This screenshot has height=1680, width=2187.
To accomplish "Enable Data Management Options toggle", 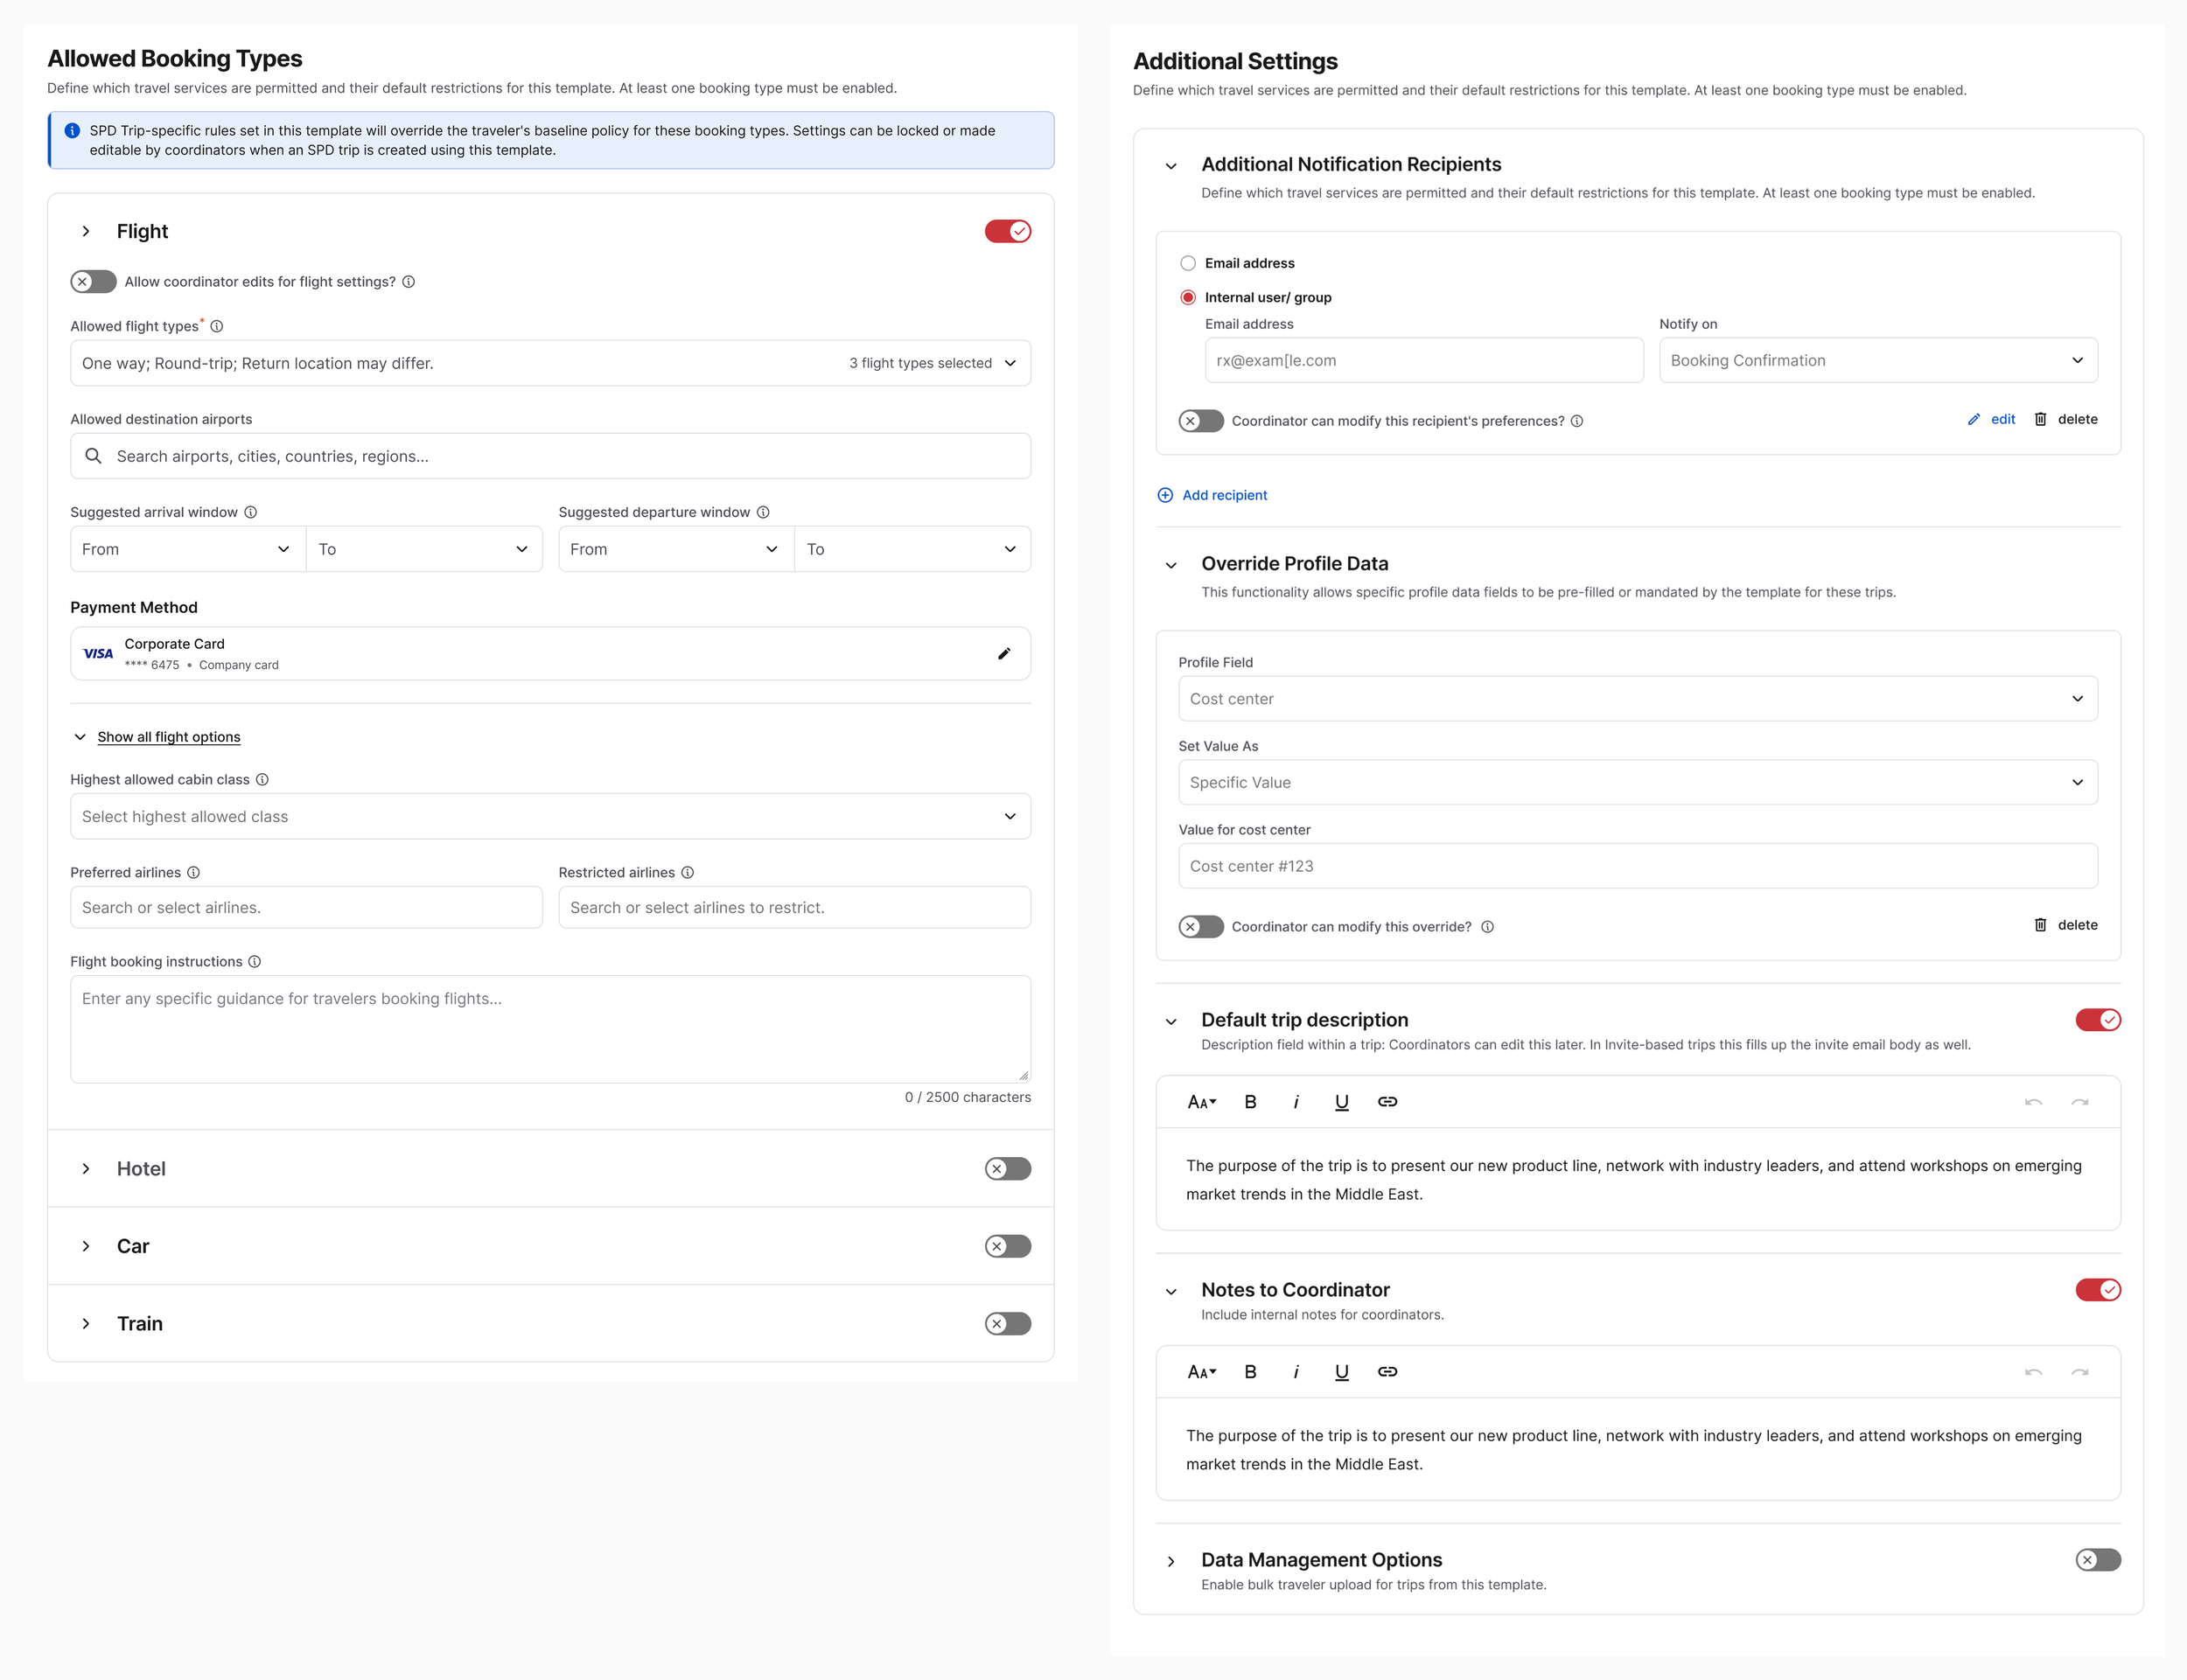I will (x=2098, y=1560).
